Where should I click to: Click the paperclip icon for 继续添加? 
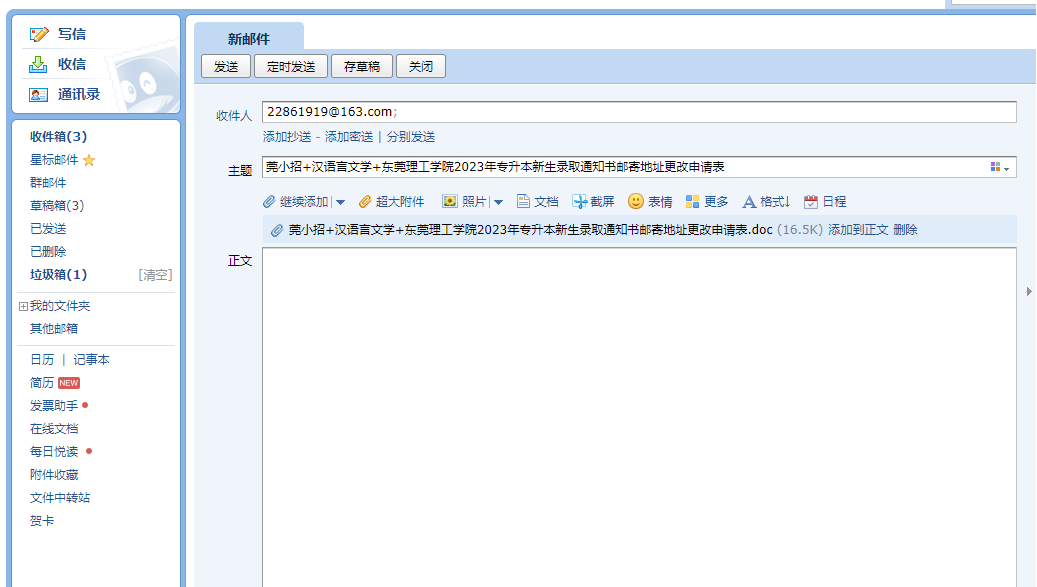coord(269,202)
